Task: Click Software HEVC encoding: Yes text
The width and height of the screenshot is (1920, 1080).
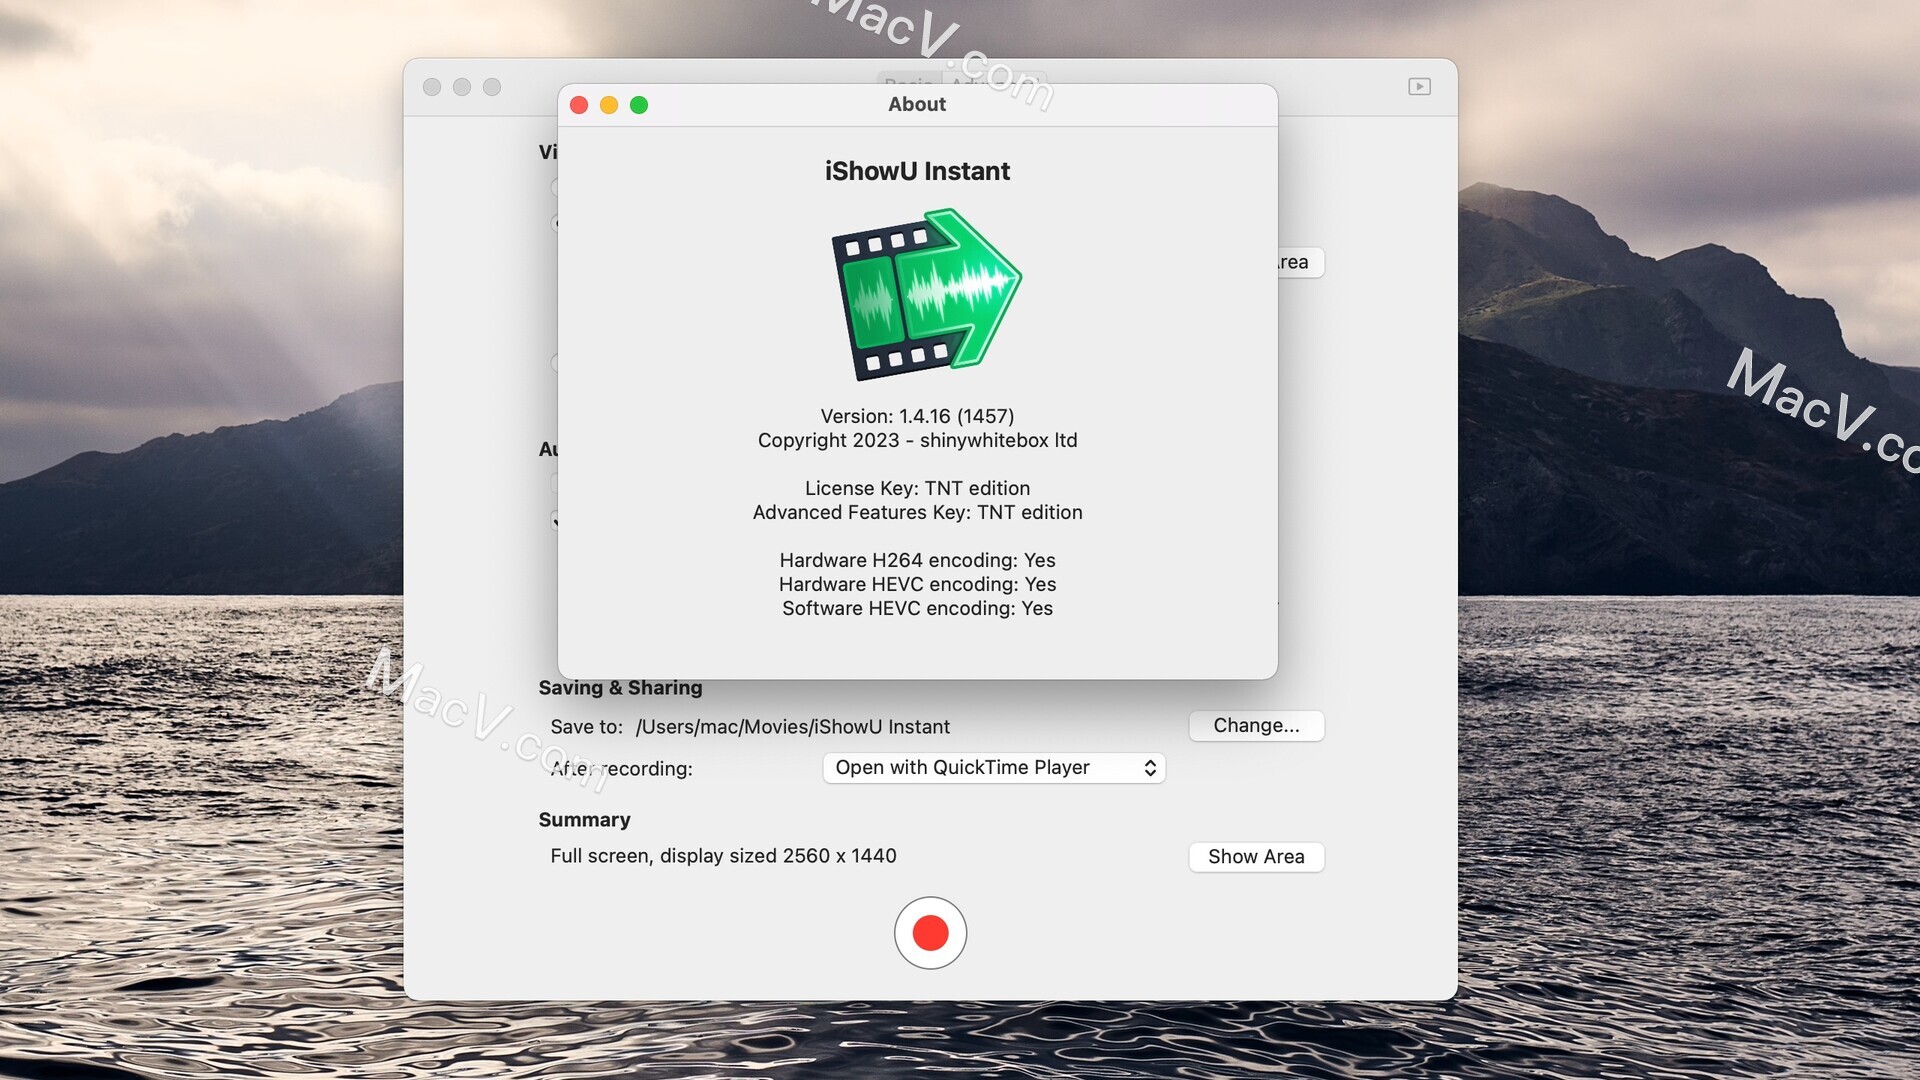Action: tap(917, 608)
